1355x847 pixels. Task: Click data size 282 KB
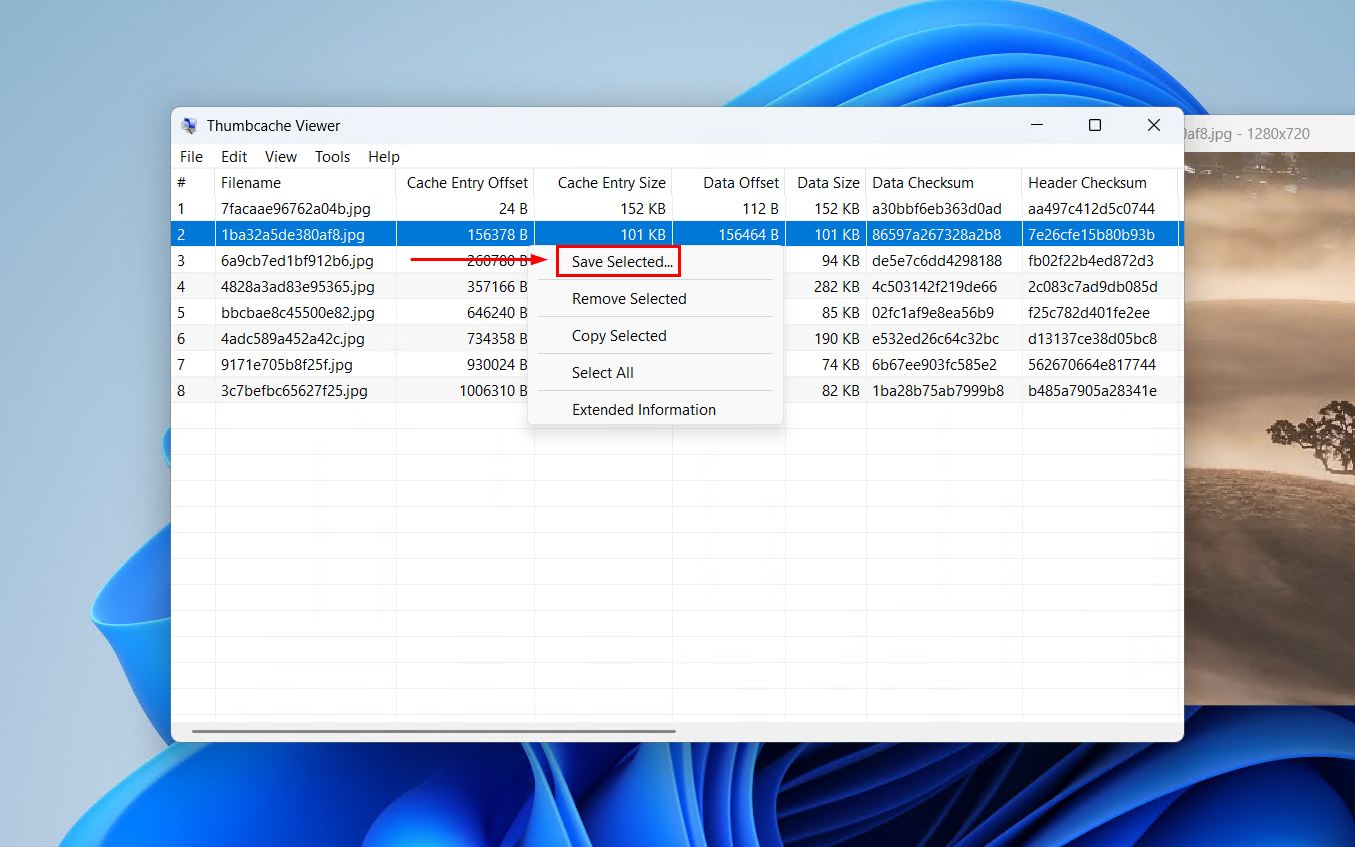tap(837, 287)
